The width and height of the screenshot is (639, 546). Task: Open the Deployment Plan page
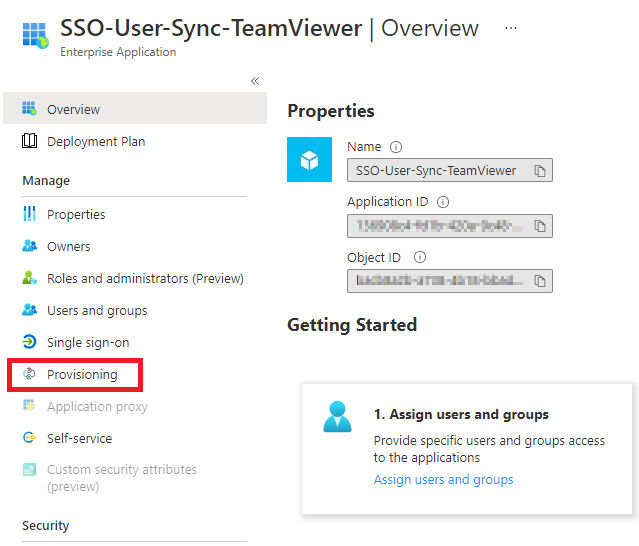coord(96,141)
